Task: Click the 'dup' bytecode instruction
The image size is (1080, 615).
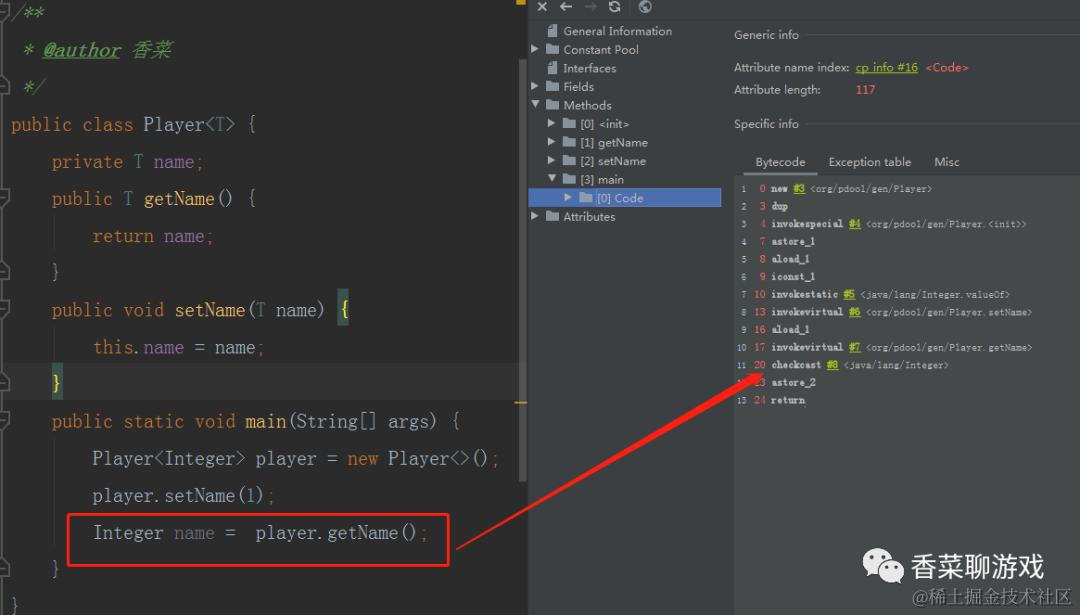Action: click(x=779, y=206)
